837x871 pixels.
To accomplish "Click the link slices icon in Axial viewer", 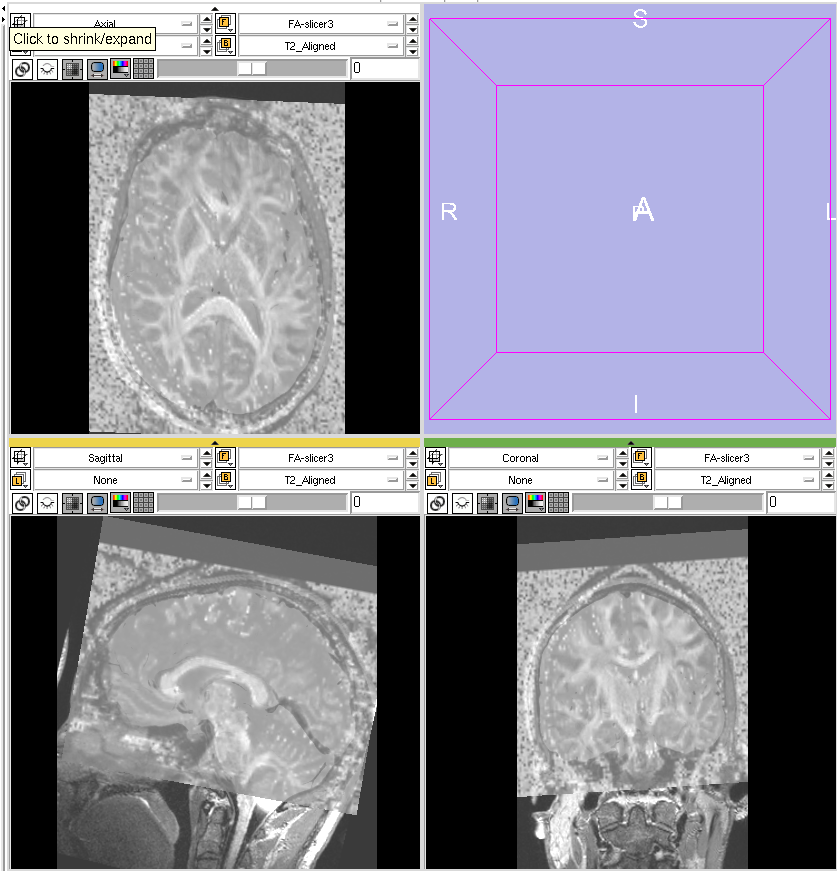I will click(21, 69).
